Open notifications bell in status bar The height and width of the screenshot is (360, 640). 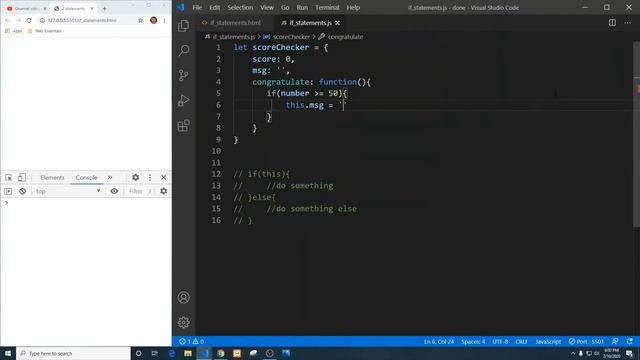coord(630,342)
